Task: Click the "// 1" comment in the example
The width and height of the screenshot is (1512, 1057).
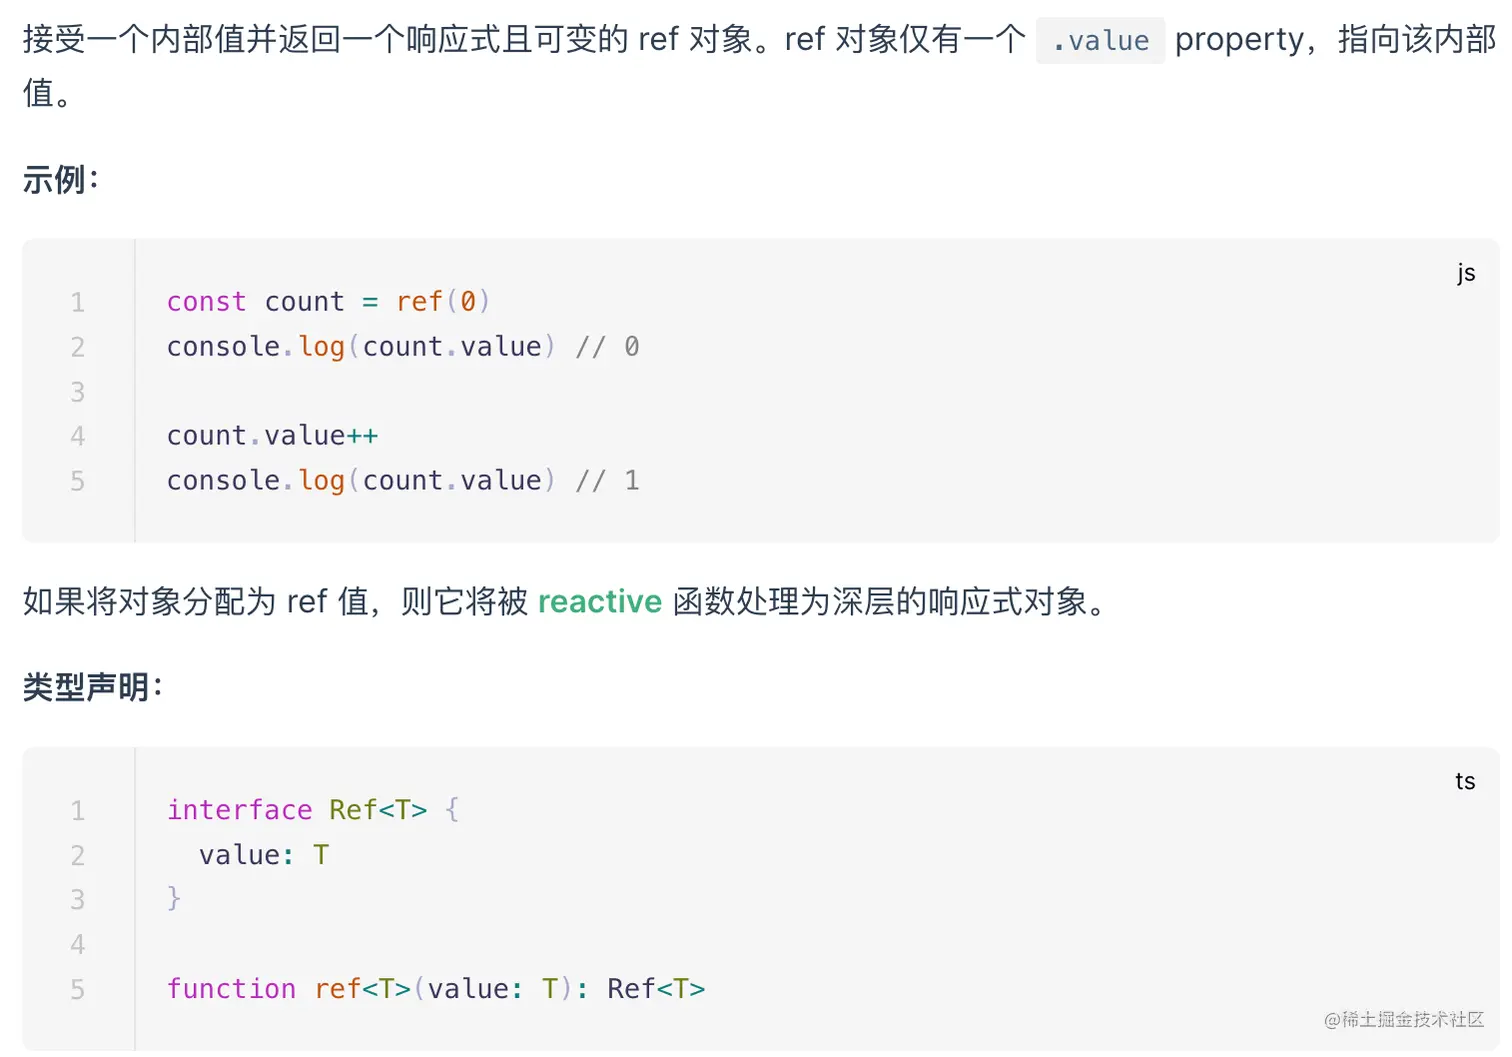Action: tap(607, 481)
